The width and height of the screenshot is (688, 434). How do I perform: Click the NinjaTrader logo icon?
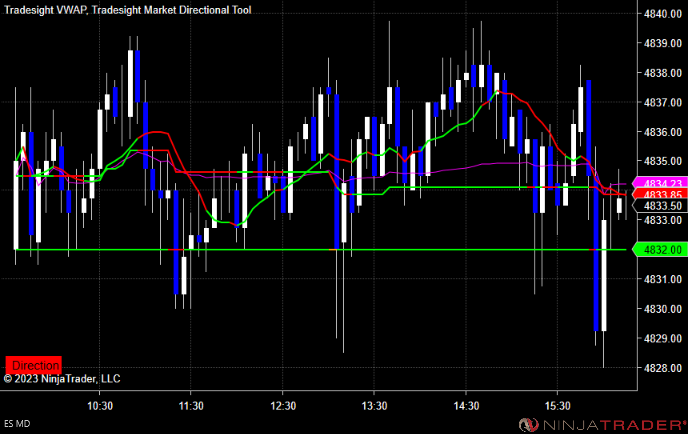(x=528, y=425)
